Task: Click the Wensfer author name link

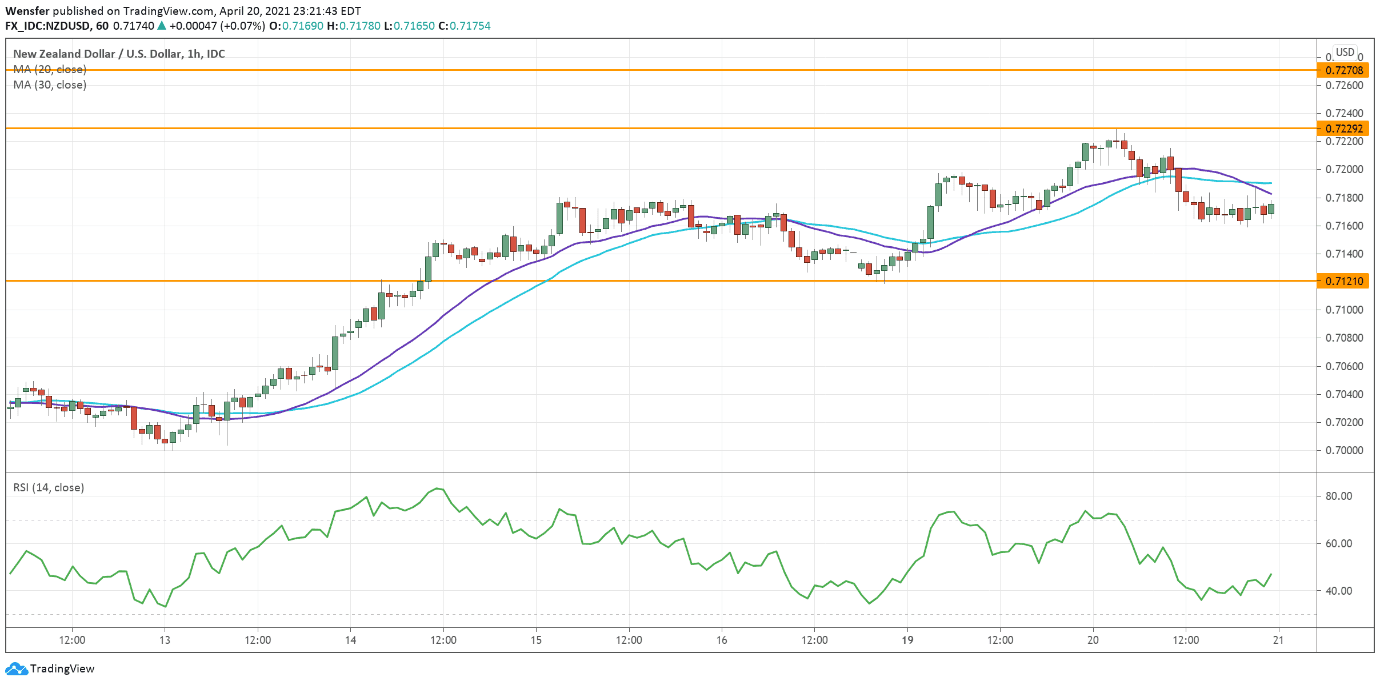Action: (x=30, y=10)
